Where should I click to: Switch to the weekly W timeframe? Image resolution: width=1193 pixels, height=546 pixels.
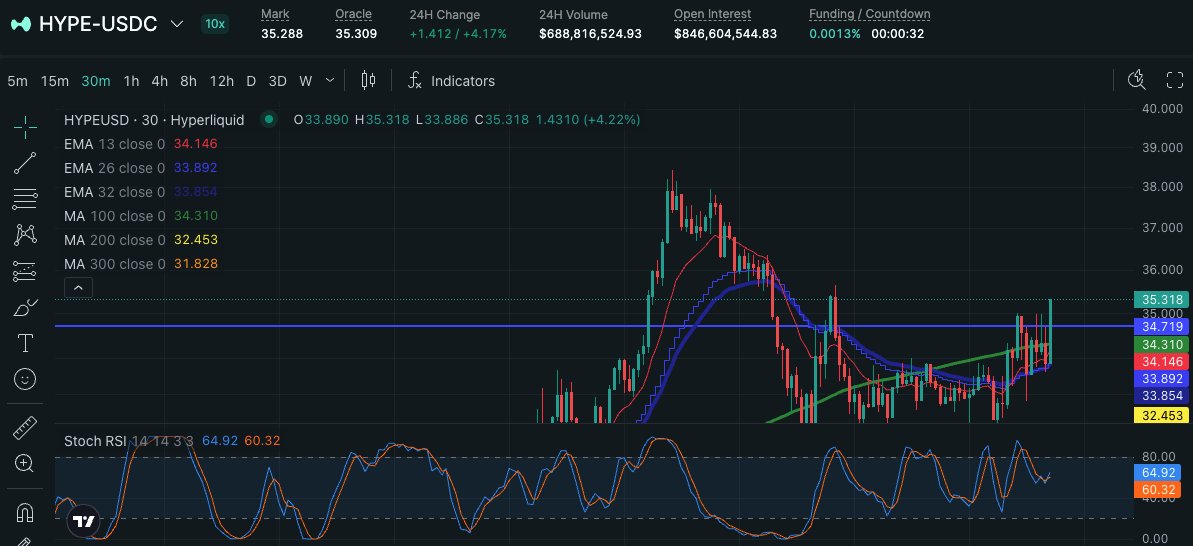(305, 81)
